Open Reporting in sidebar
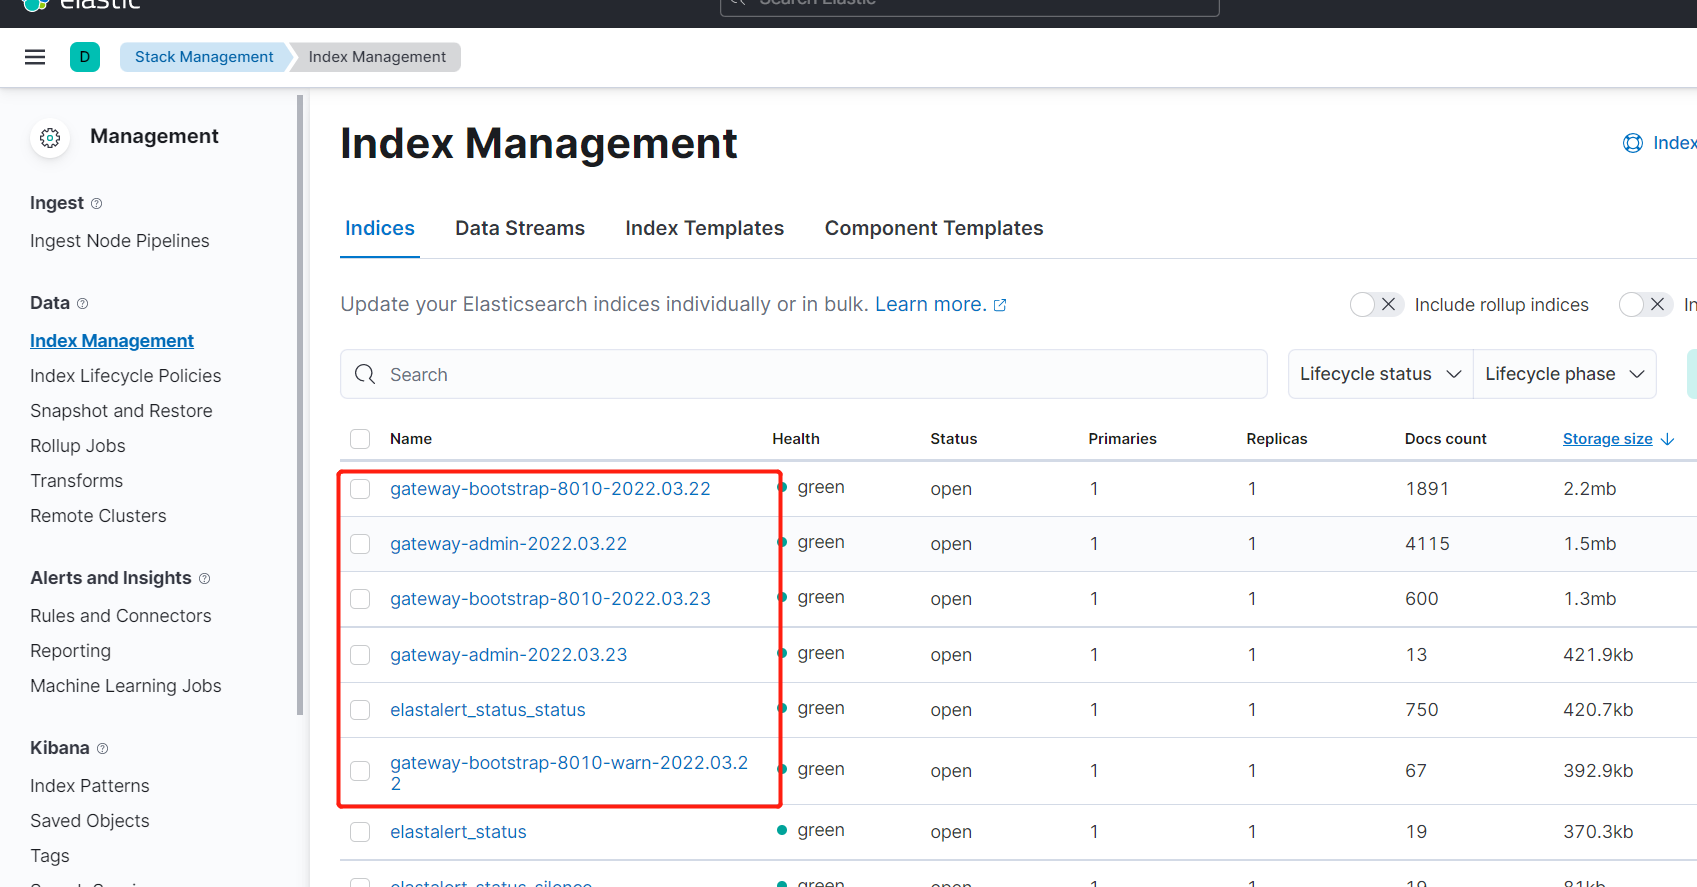 point(71,651)
